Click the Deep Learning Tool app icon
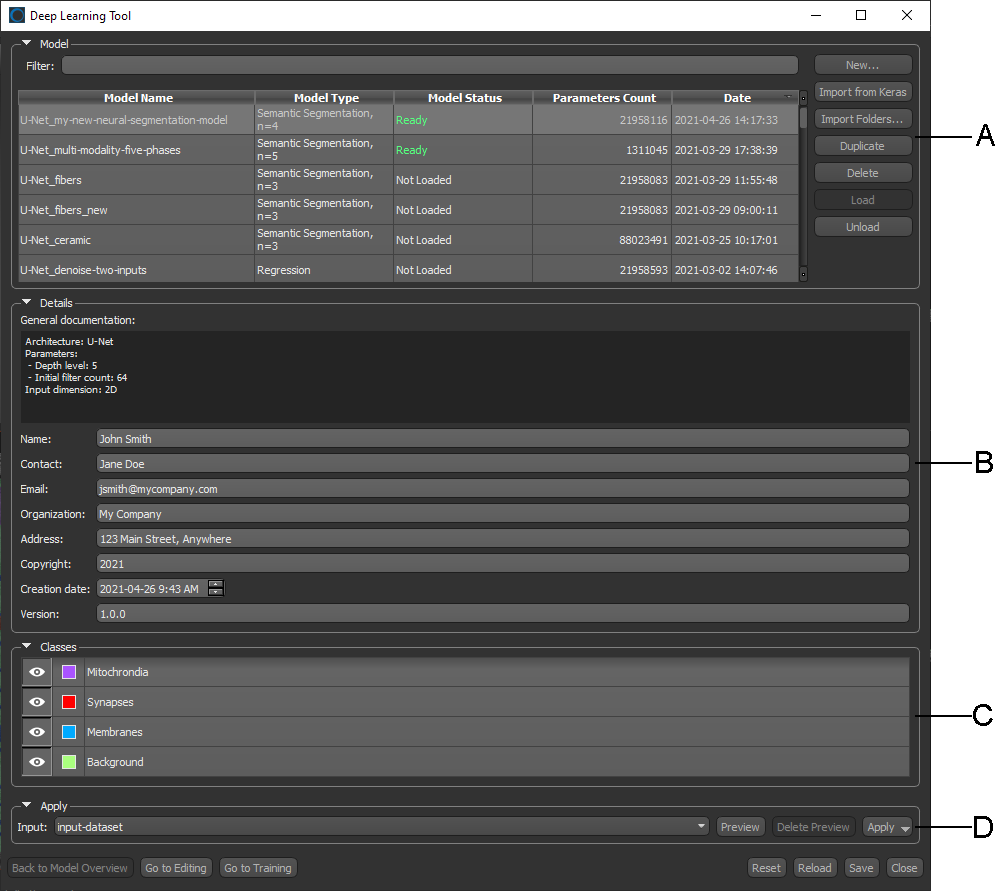This screenshot has height=891, width=995. (17, 15)
